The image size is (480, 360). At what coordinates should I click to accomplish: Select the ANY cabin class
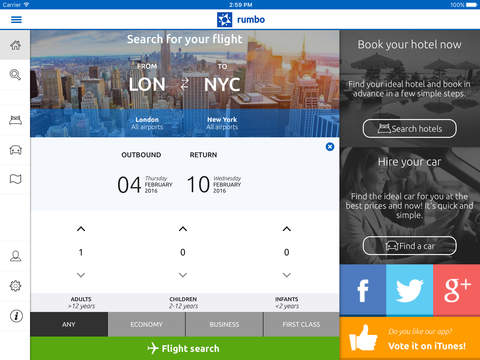tap(69, 324)
